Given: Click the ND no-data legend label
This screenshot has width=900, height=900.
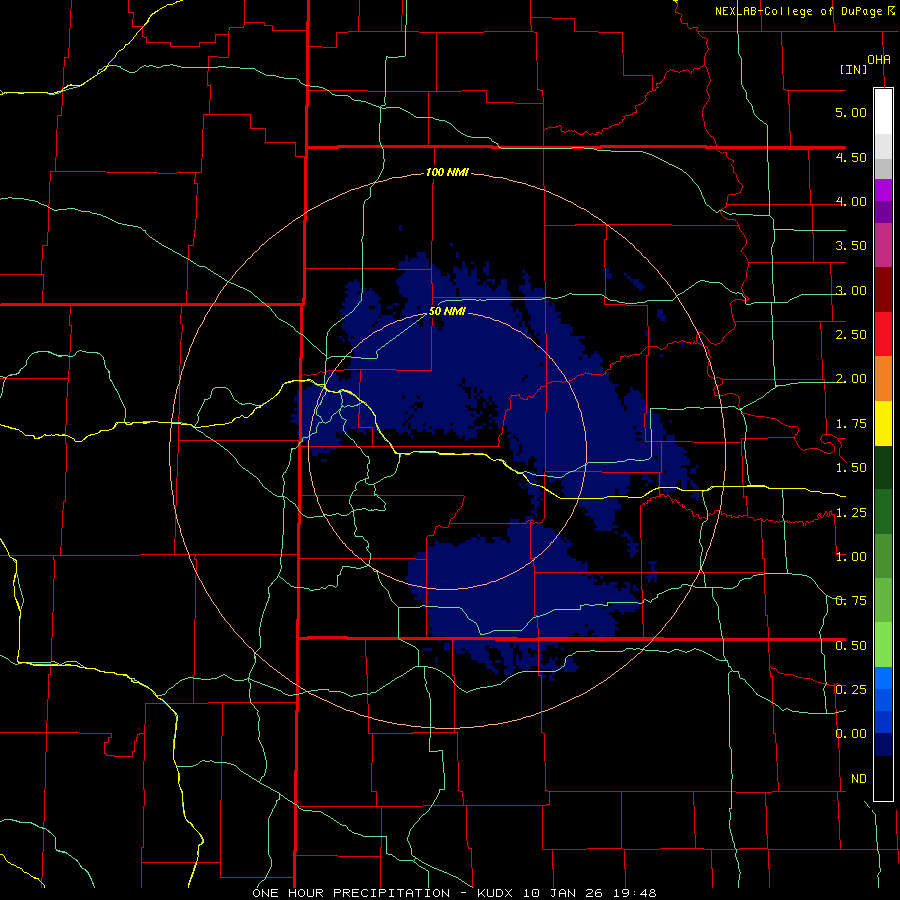Looking at the screenshot, I should coord(859,779).
